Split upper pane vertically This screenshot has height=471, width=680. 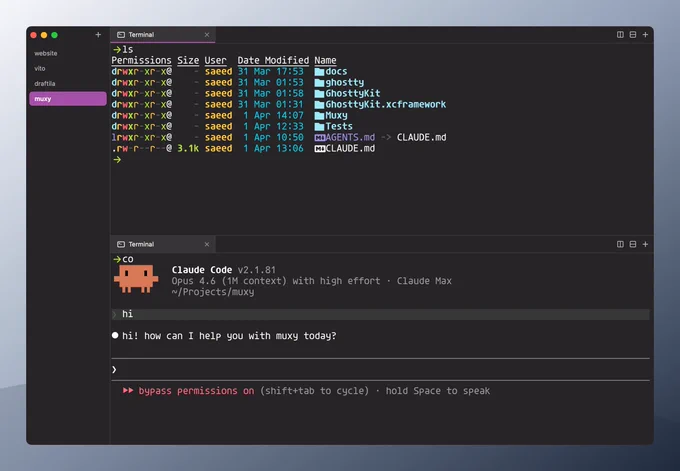(620, 35)
